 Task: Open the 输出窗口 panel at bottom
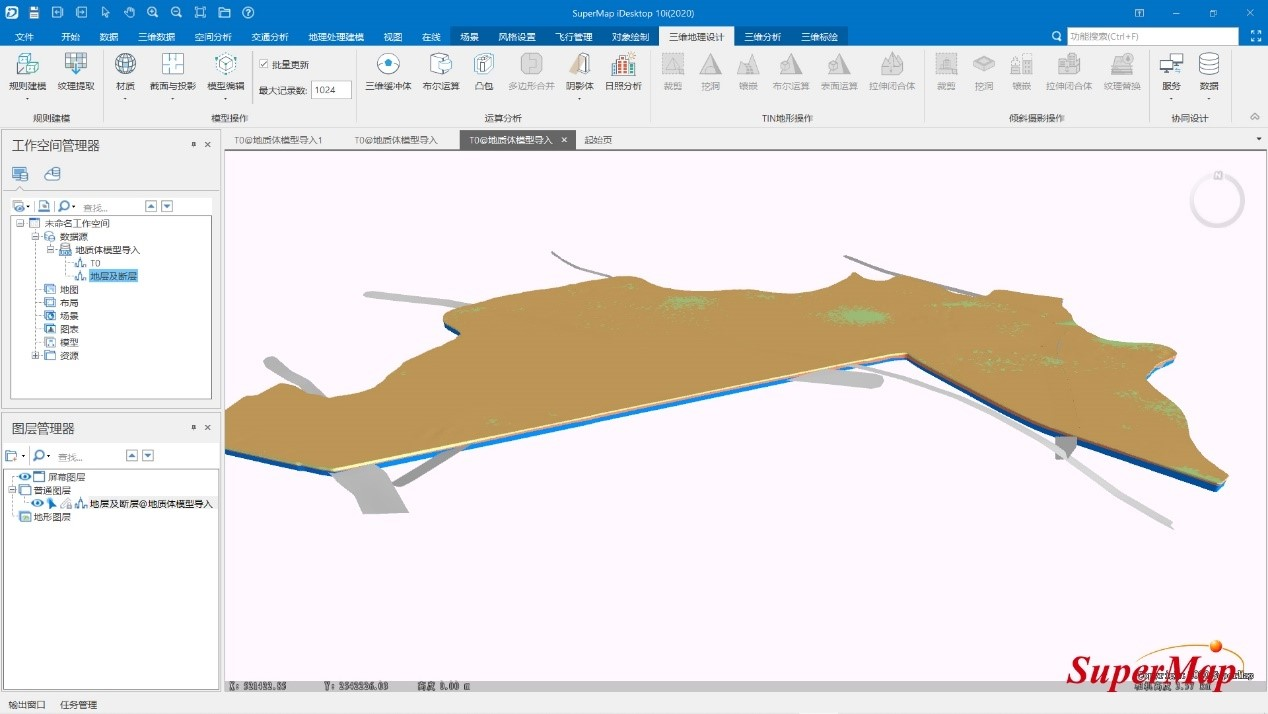pyautogui.click(x=26, y=705)
